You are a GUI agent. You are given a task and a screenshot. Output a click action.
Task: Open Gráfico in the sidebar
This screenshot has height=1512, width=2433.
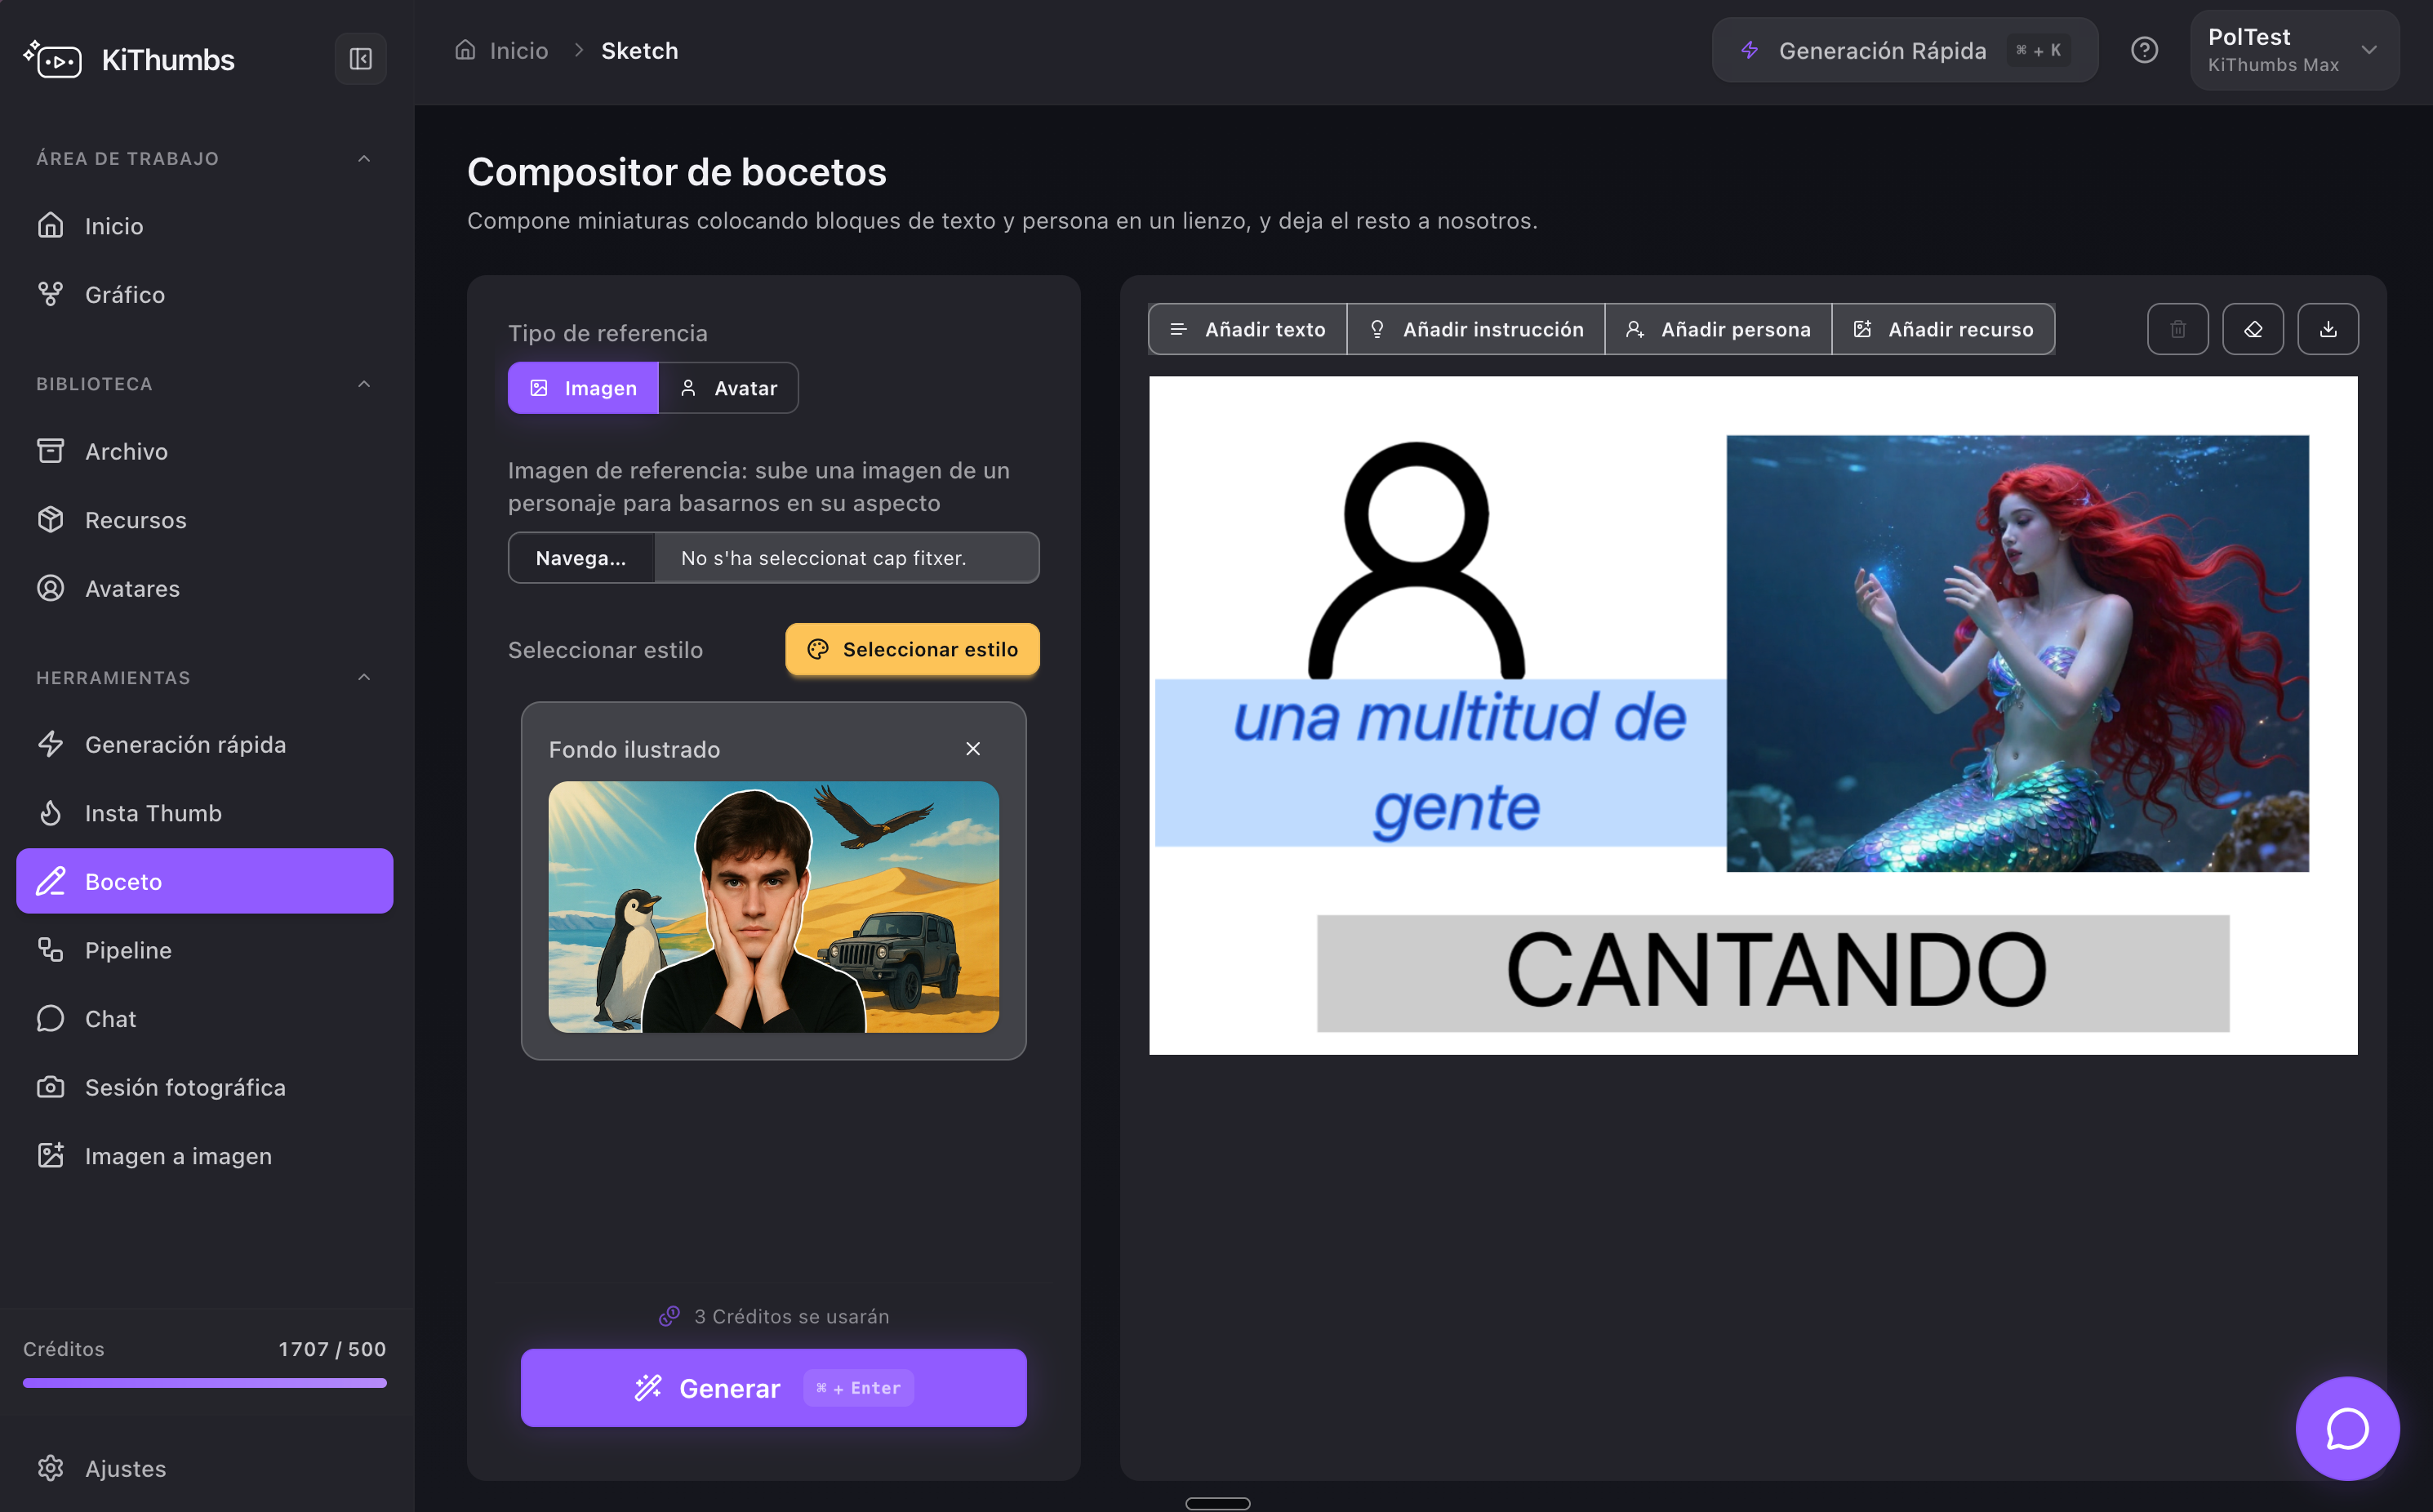click(x=205, y=295)
